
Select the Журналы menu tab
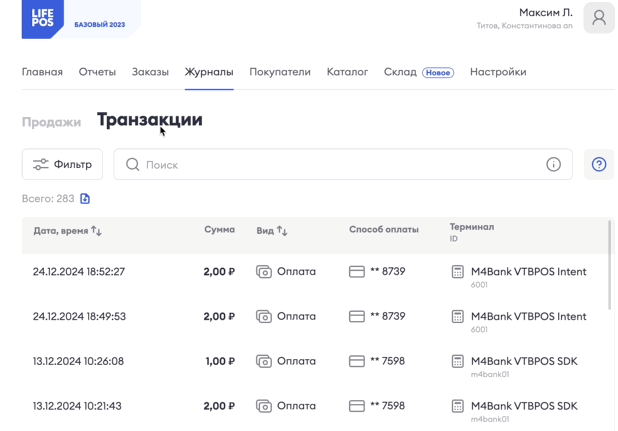tap(209, 72)
